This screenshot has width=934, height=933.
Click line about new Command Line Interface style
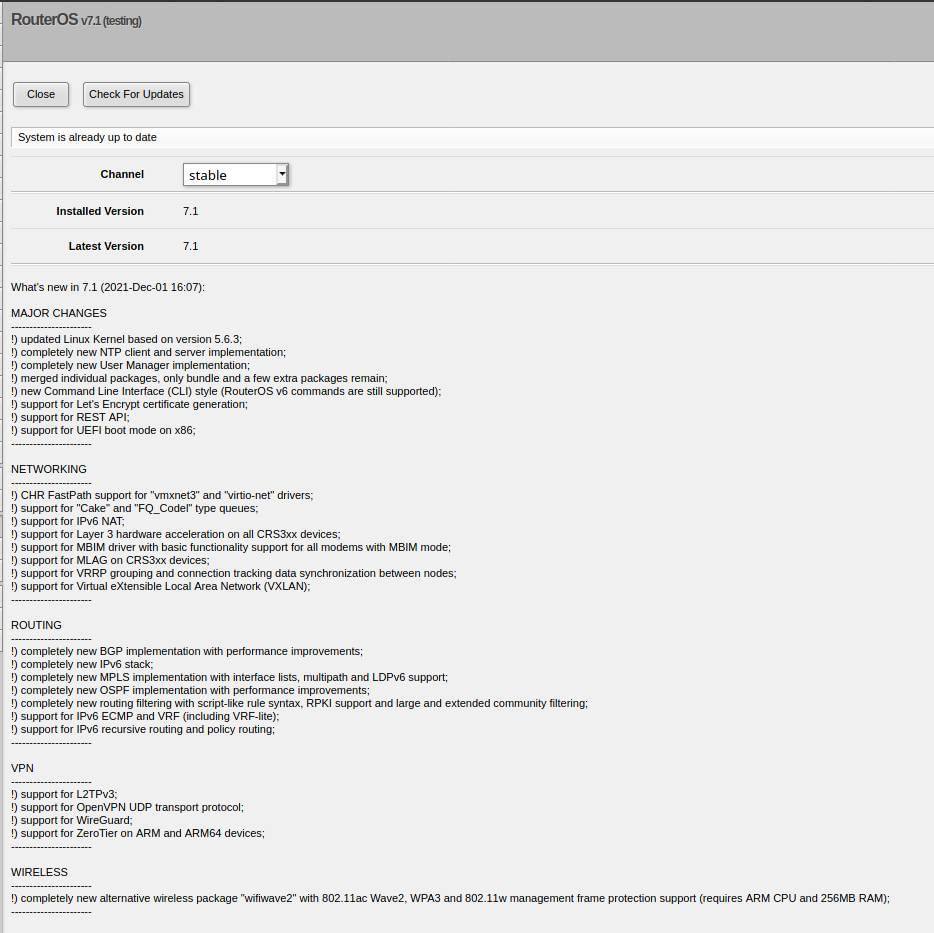pyautogui.click(x=226, y=391)
